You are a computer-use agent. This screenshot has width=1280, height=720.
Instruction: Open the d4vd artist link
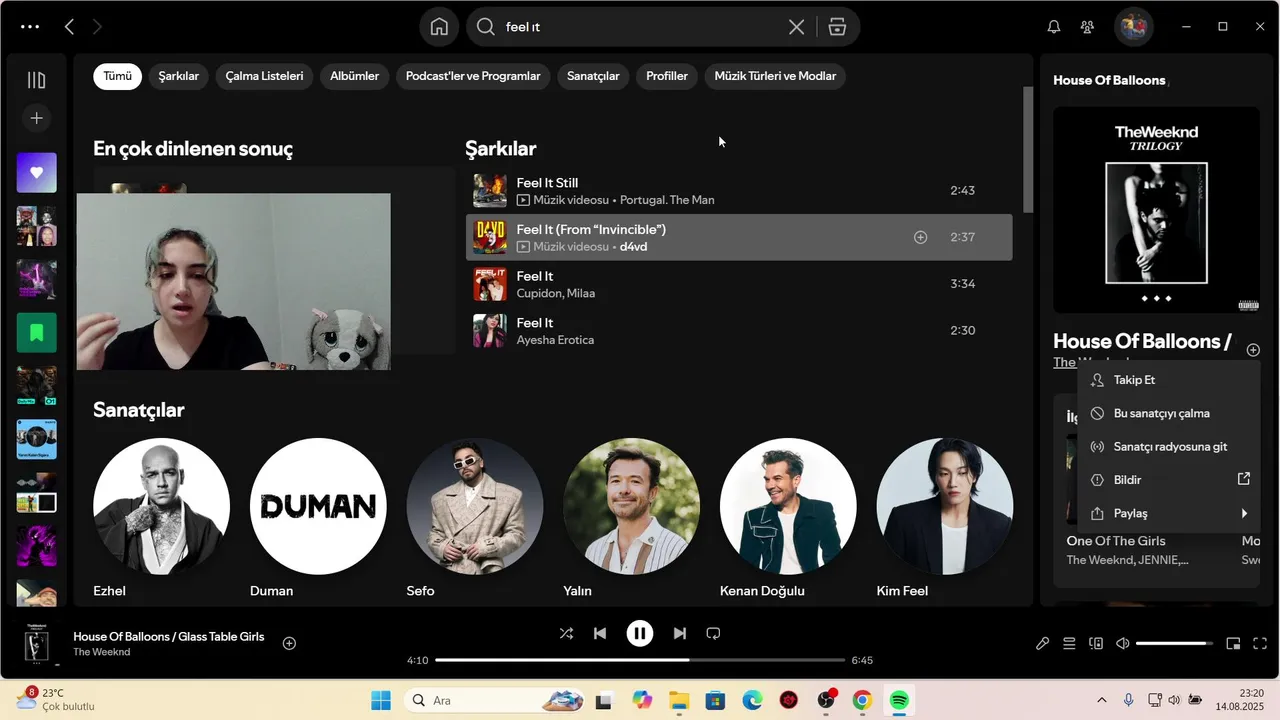(x=633, y=246)
